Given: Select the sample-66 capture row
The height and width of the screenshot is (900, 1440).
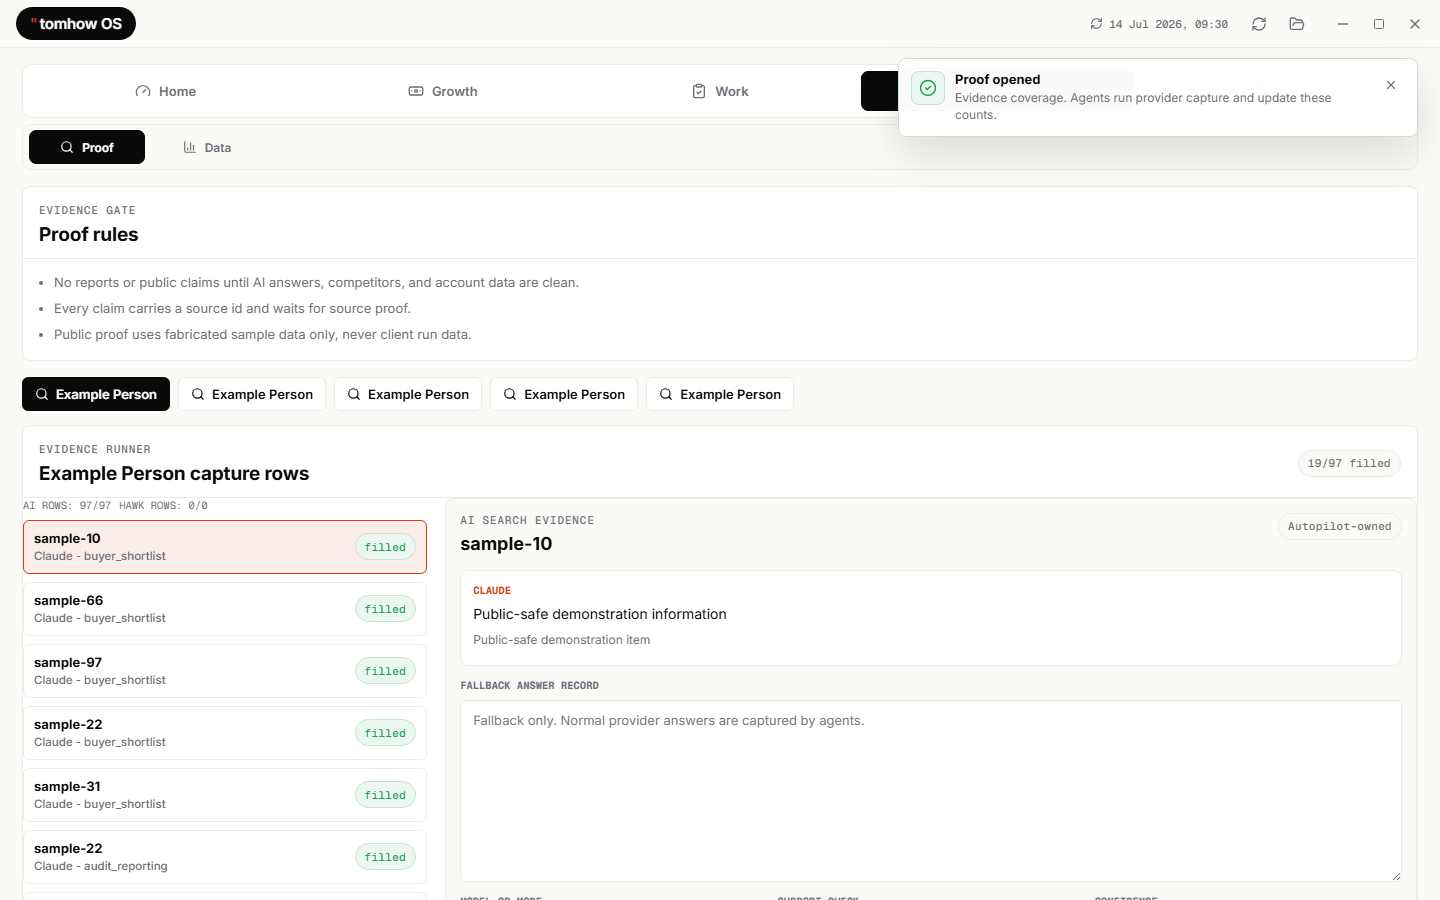Looking at the screenshot, I should click(x=225, y=609).
